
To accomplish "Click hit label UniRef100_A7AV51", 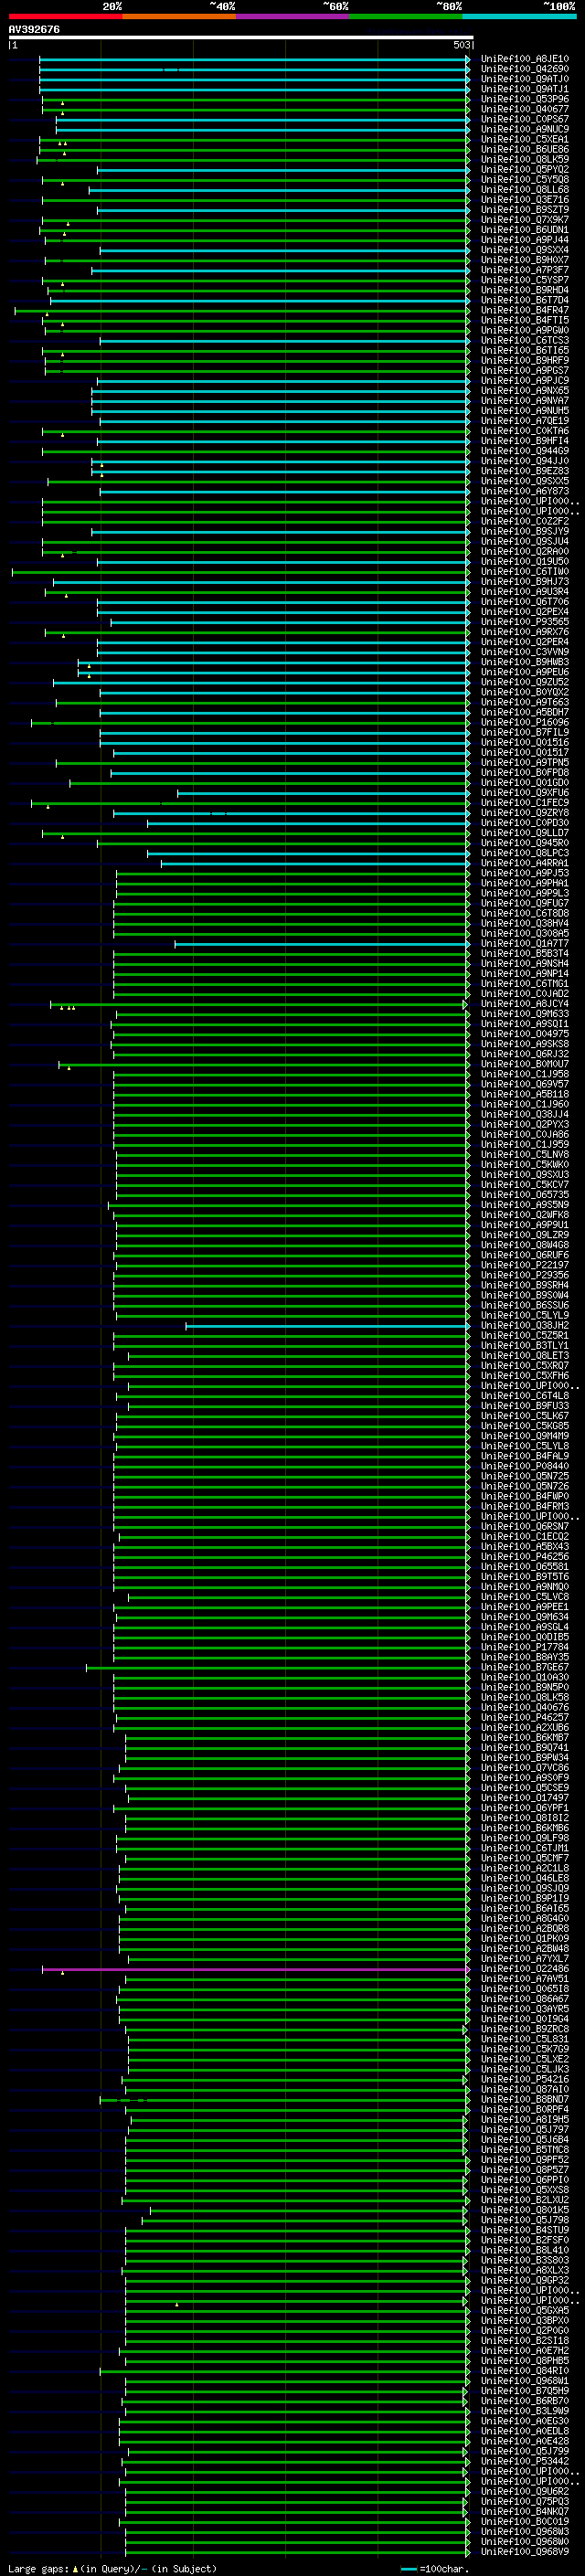I will pyautogui.click(x=525, y=1979).
